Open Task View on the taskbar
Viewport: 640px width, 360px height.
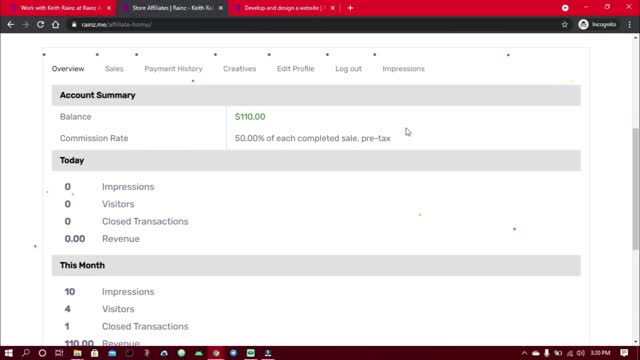click(x=59, y=353)
